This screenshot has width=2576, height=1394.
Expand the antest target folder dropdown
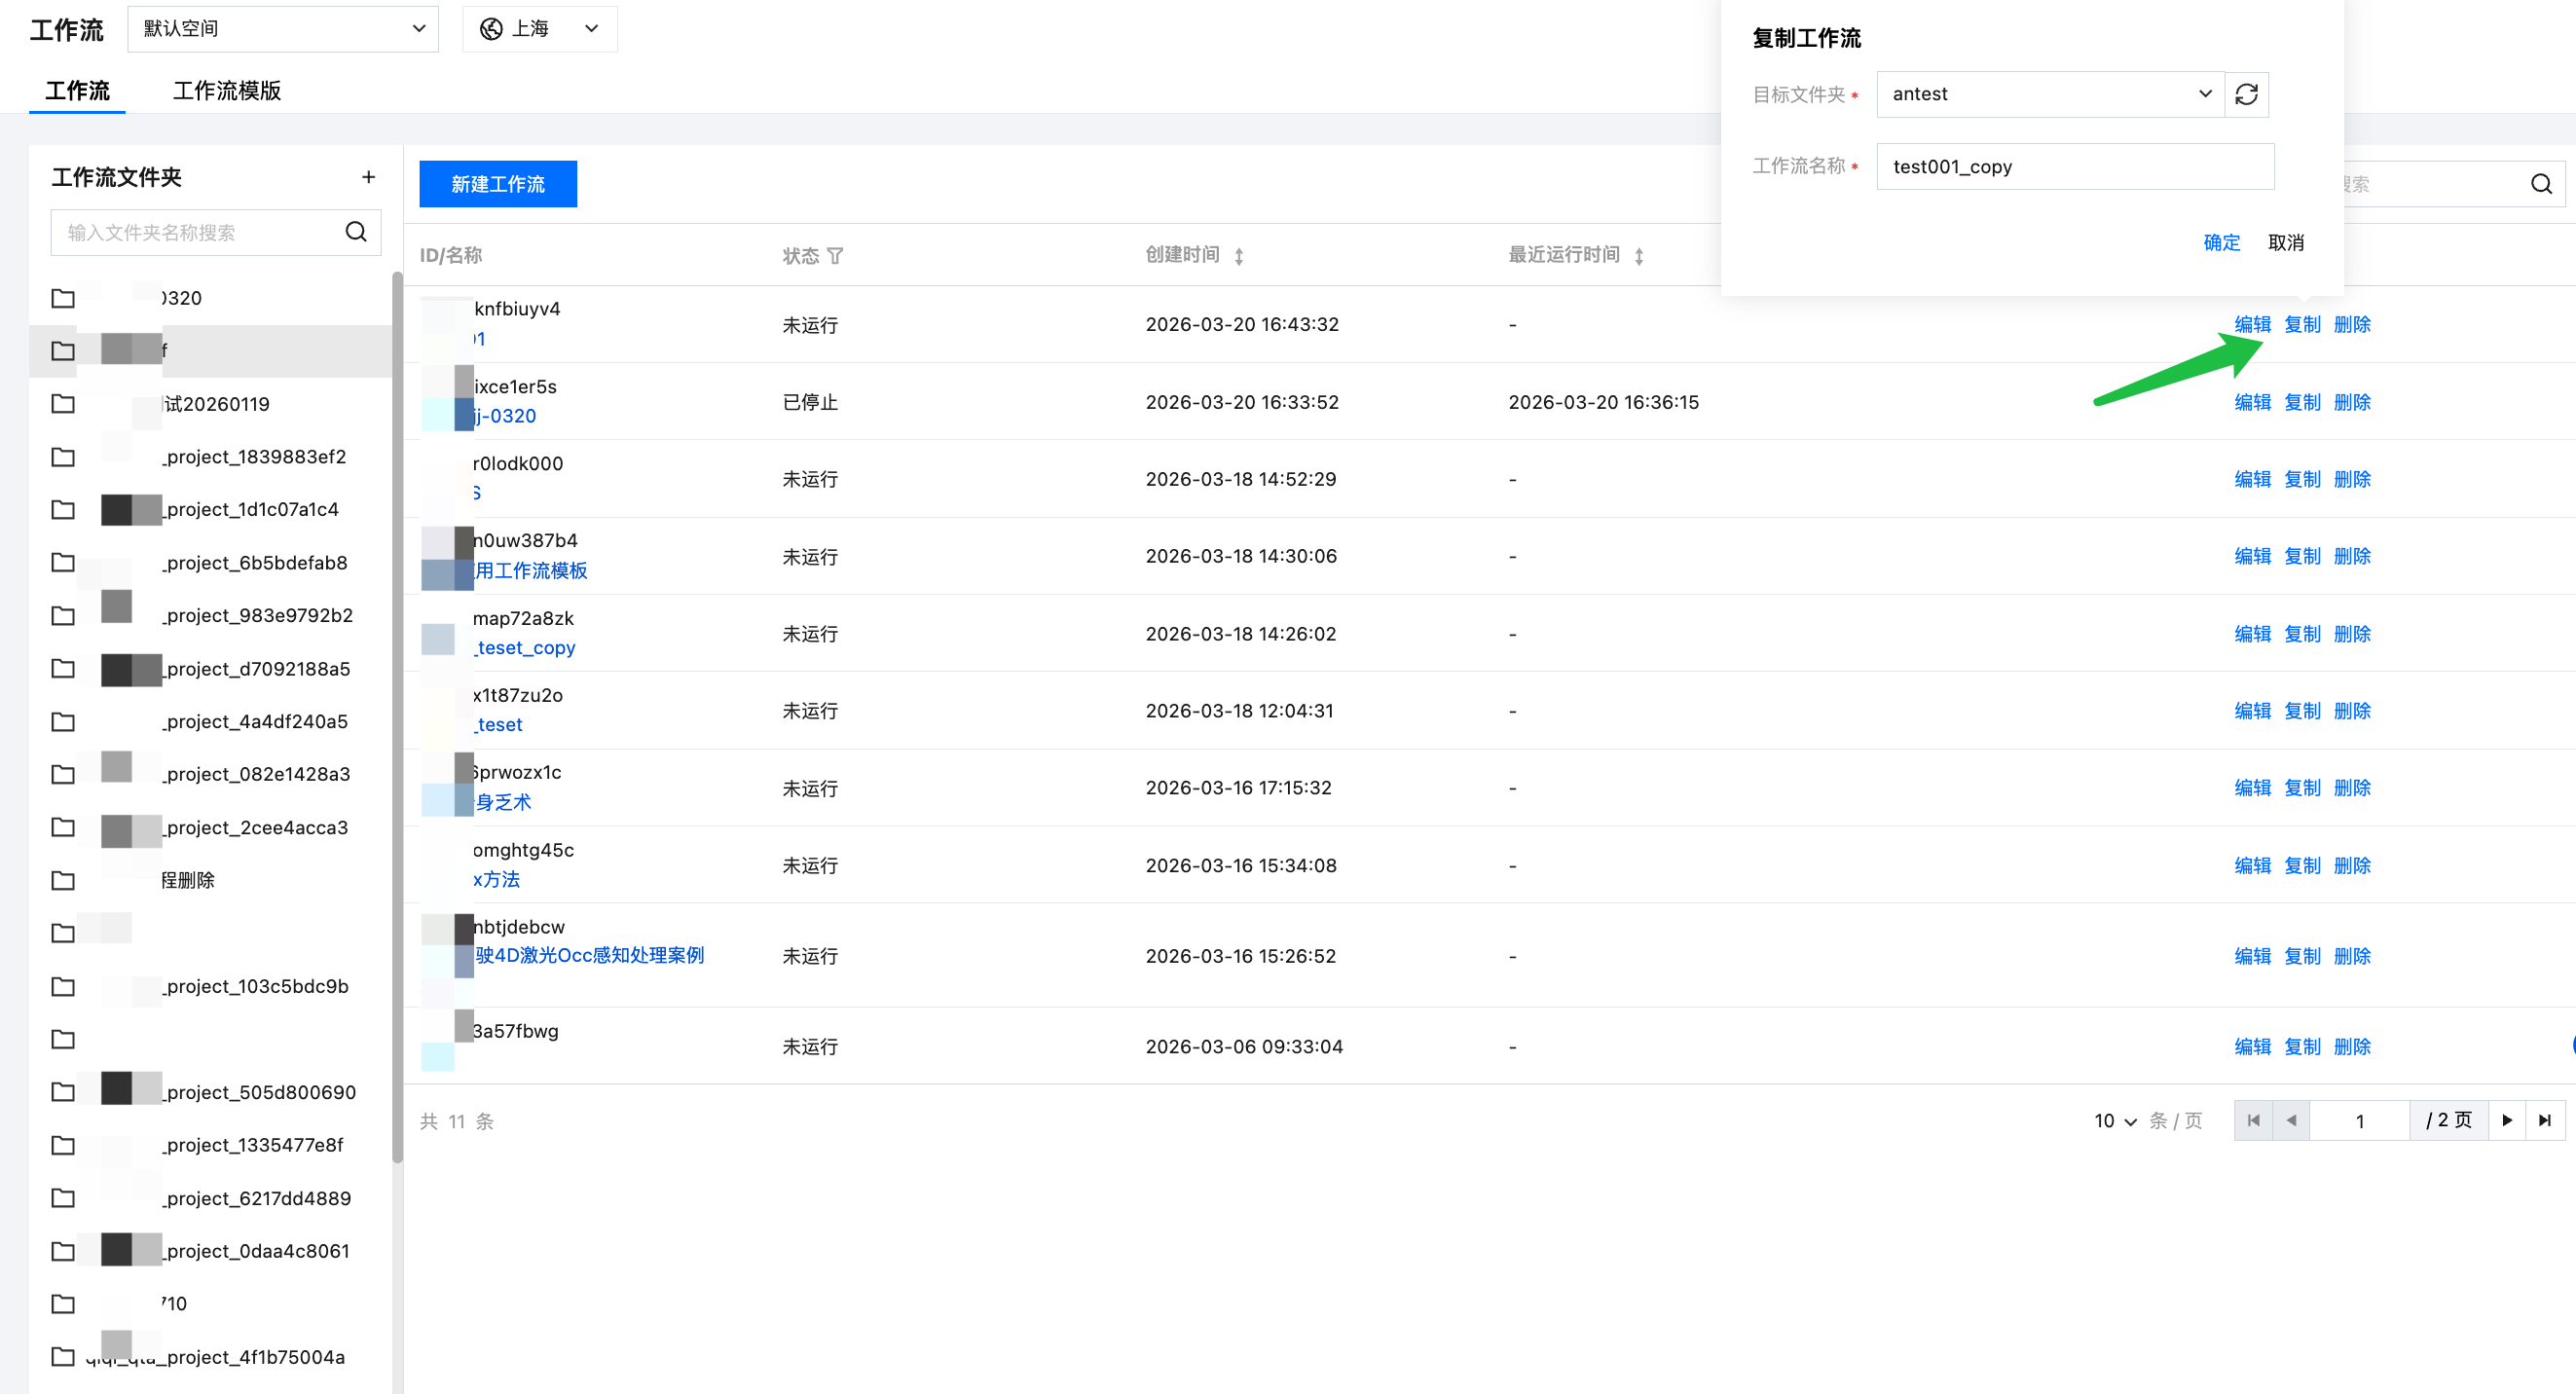click(x=2050, y=94)
